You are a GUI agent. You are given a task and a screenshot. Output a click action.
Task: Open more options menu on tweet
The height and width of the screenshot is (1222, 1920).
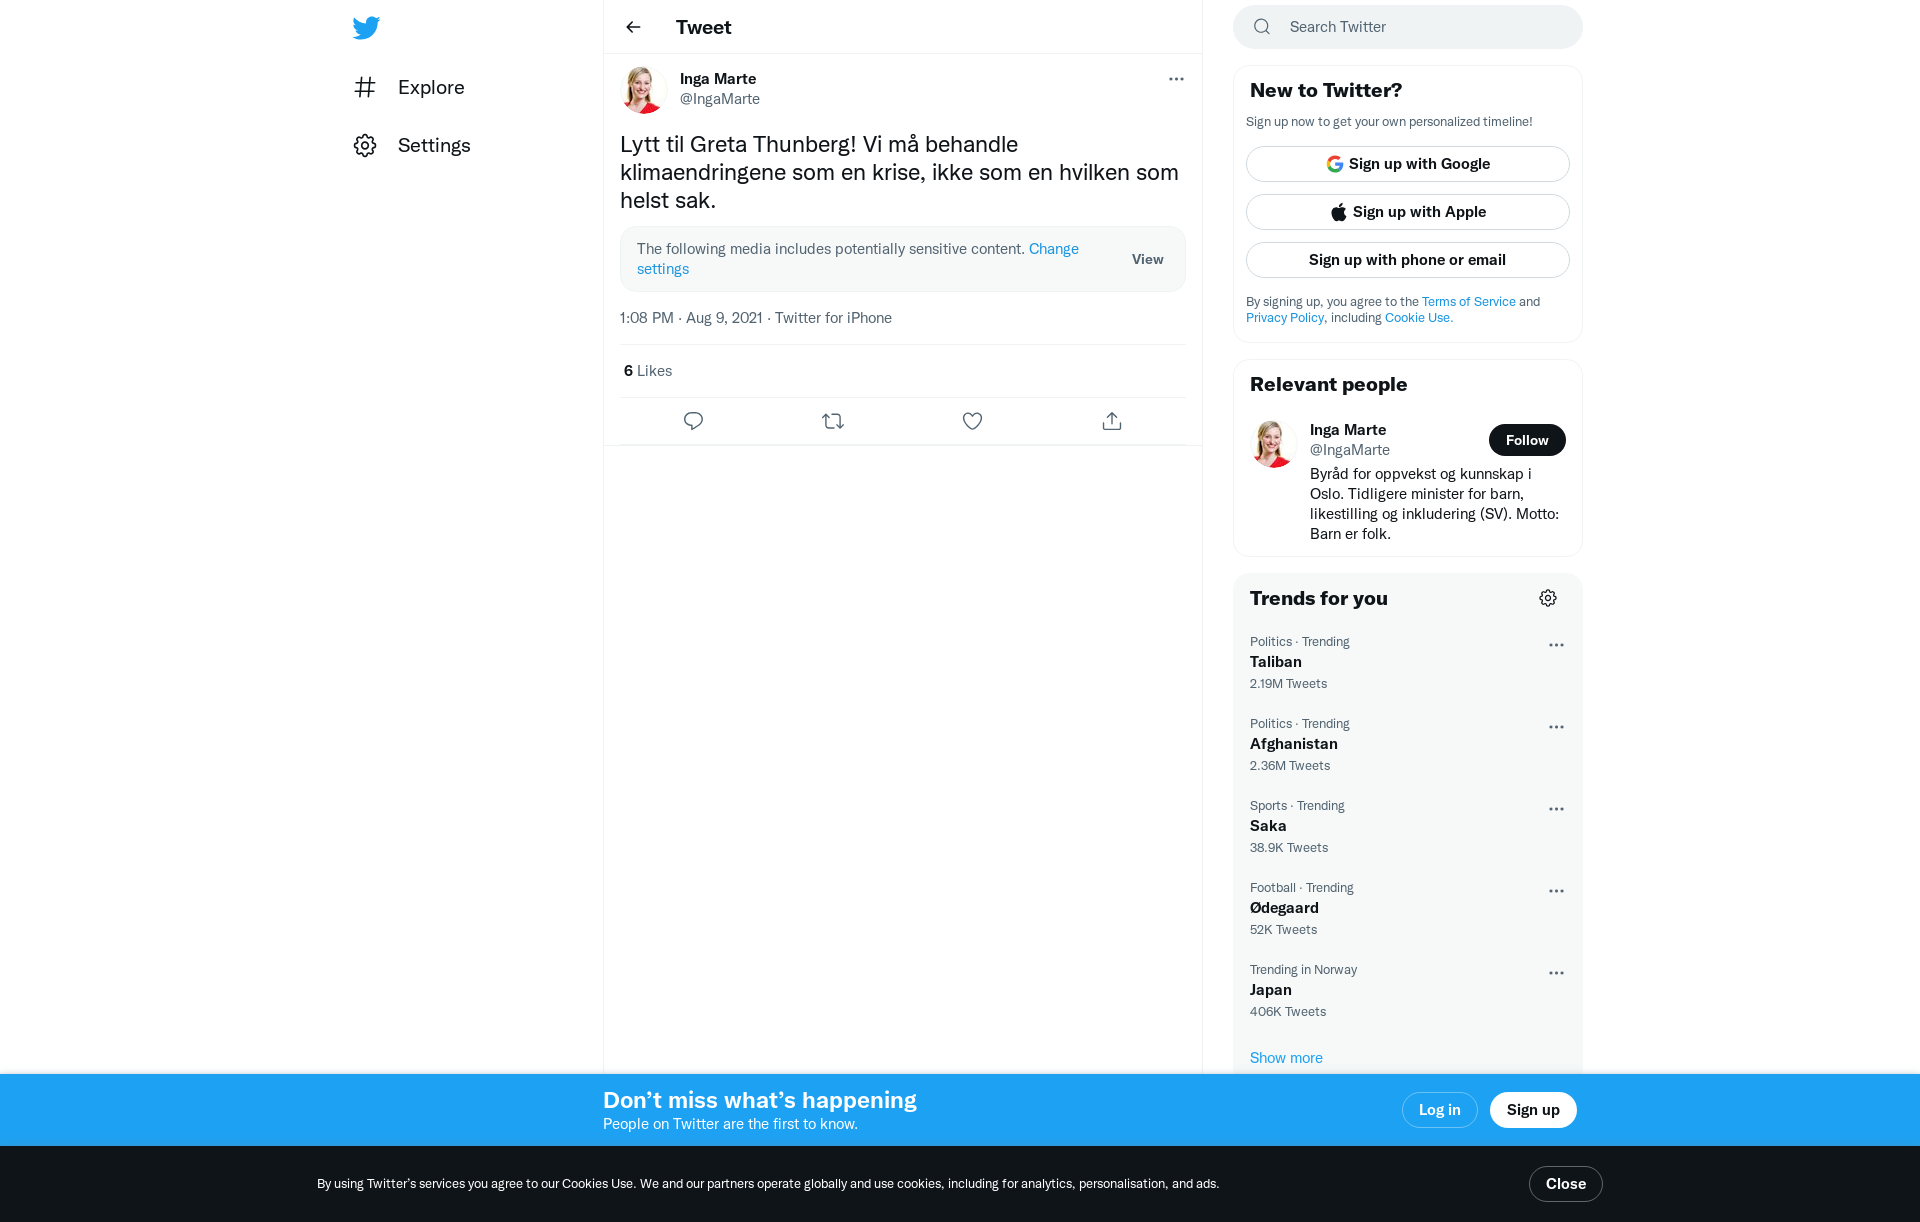[1176, 79]
